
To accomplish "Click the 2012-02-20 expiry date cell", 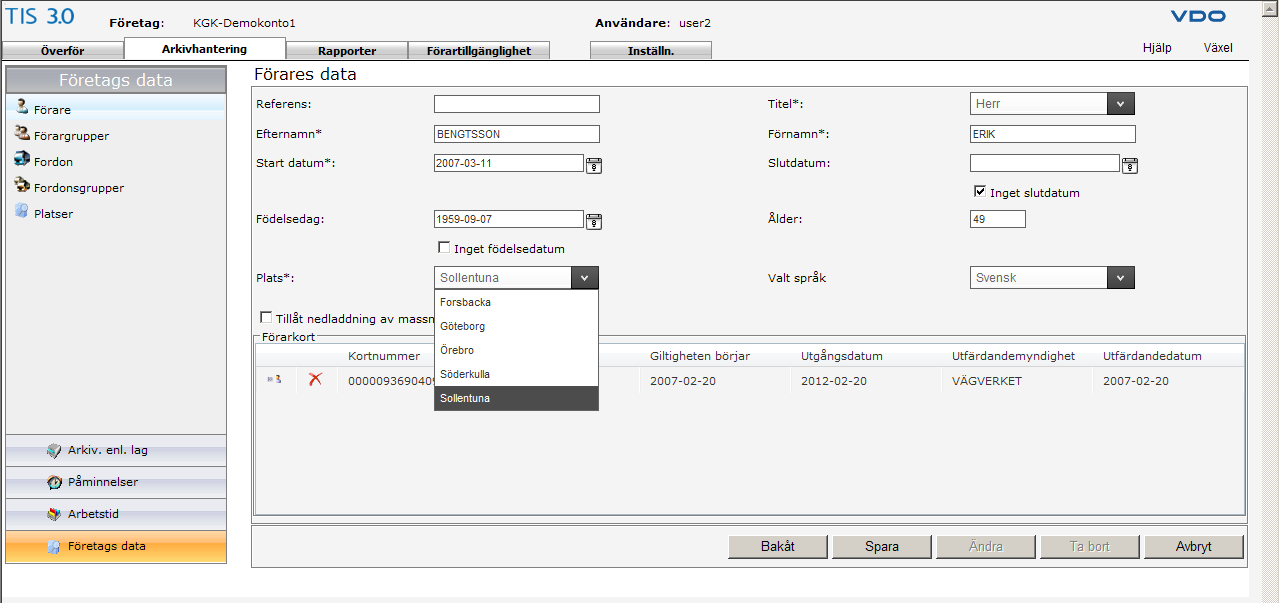I will coord(834,381).
